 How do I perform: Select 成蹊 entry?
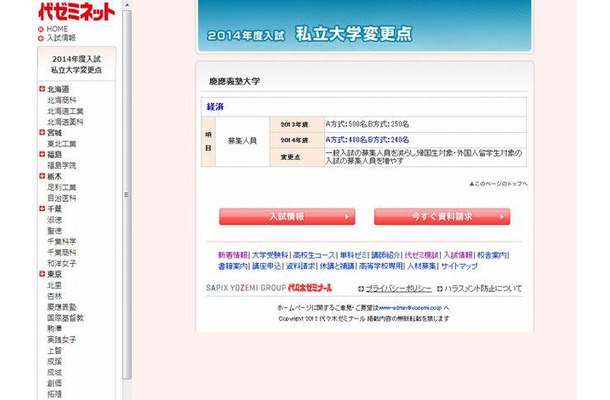coord(54,361)
